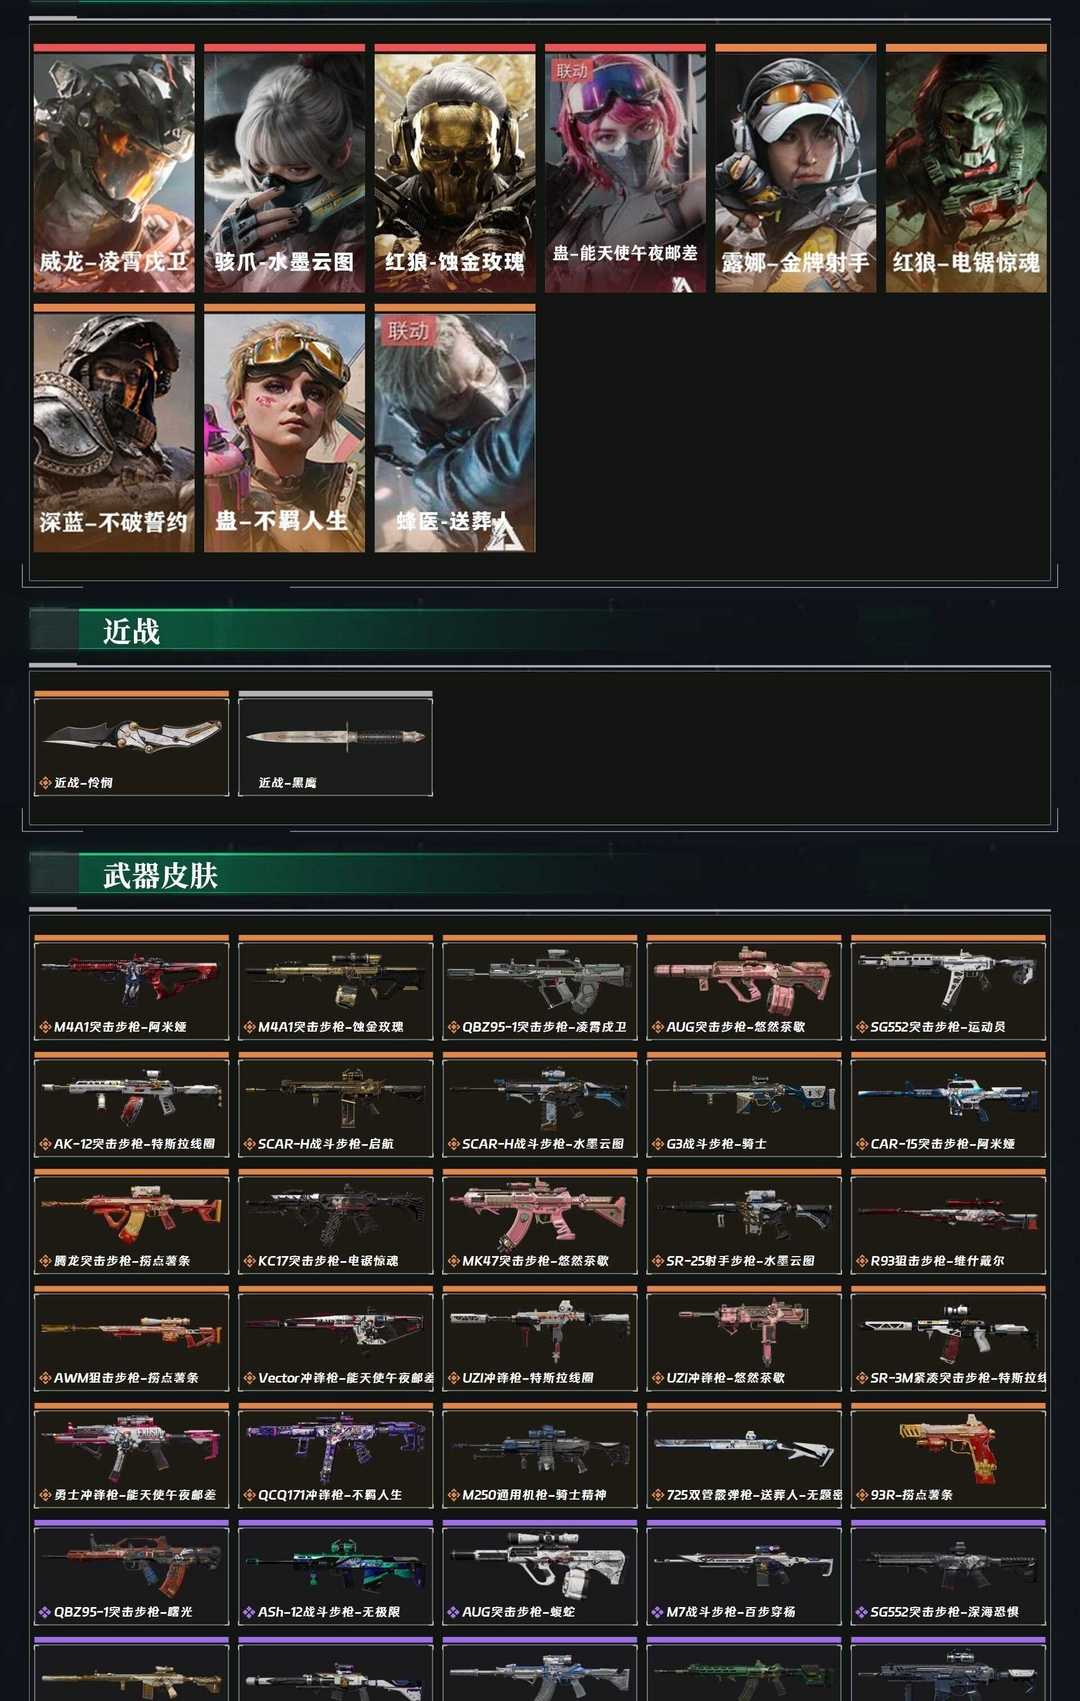Select the KC17突击步枪-电锯惊魂 weapon skin
Image resolution: width=1080 pixels, height=1701 pixels.
[336, 1222]
